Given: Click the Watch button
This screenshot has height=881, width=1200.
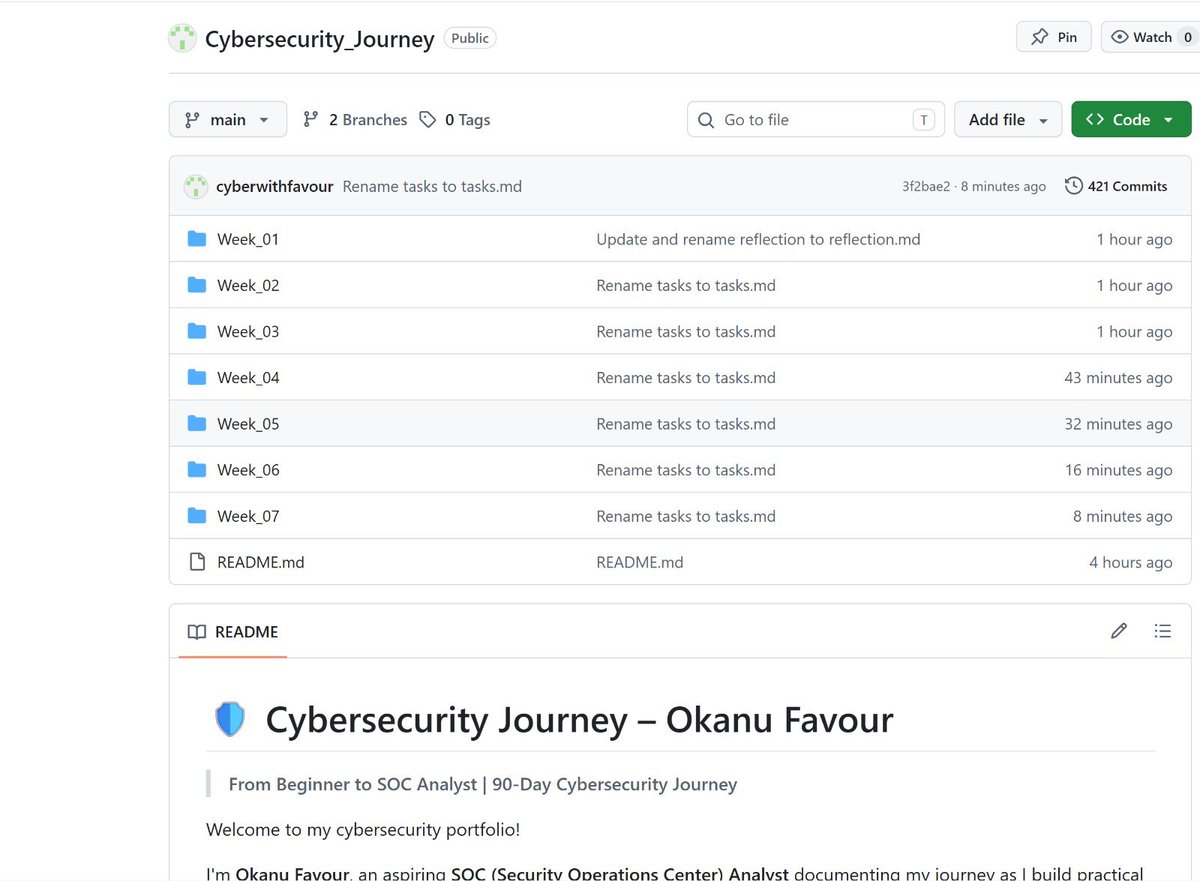Looking at the screenshot, I should 1150,37.
